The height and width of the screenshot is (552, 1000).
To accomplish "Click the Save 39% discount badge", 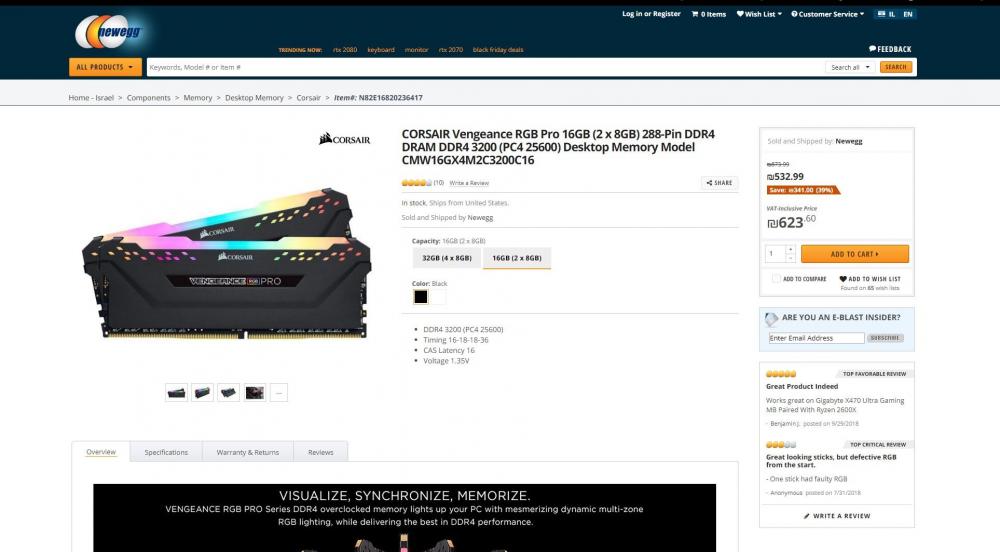I will [x=802, y=190].
